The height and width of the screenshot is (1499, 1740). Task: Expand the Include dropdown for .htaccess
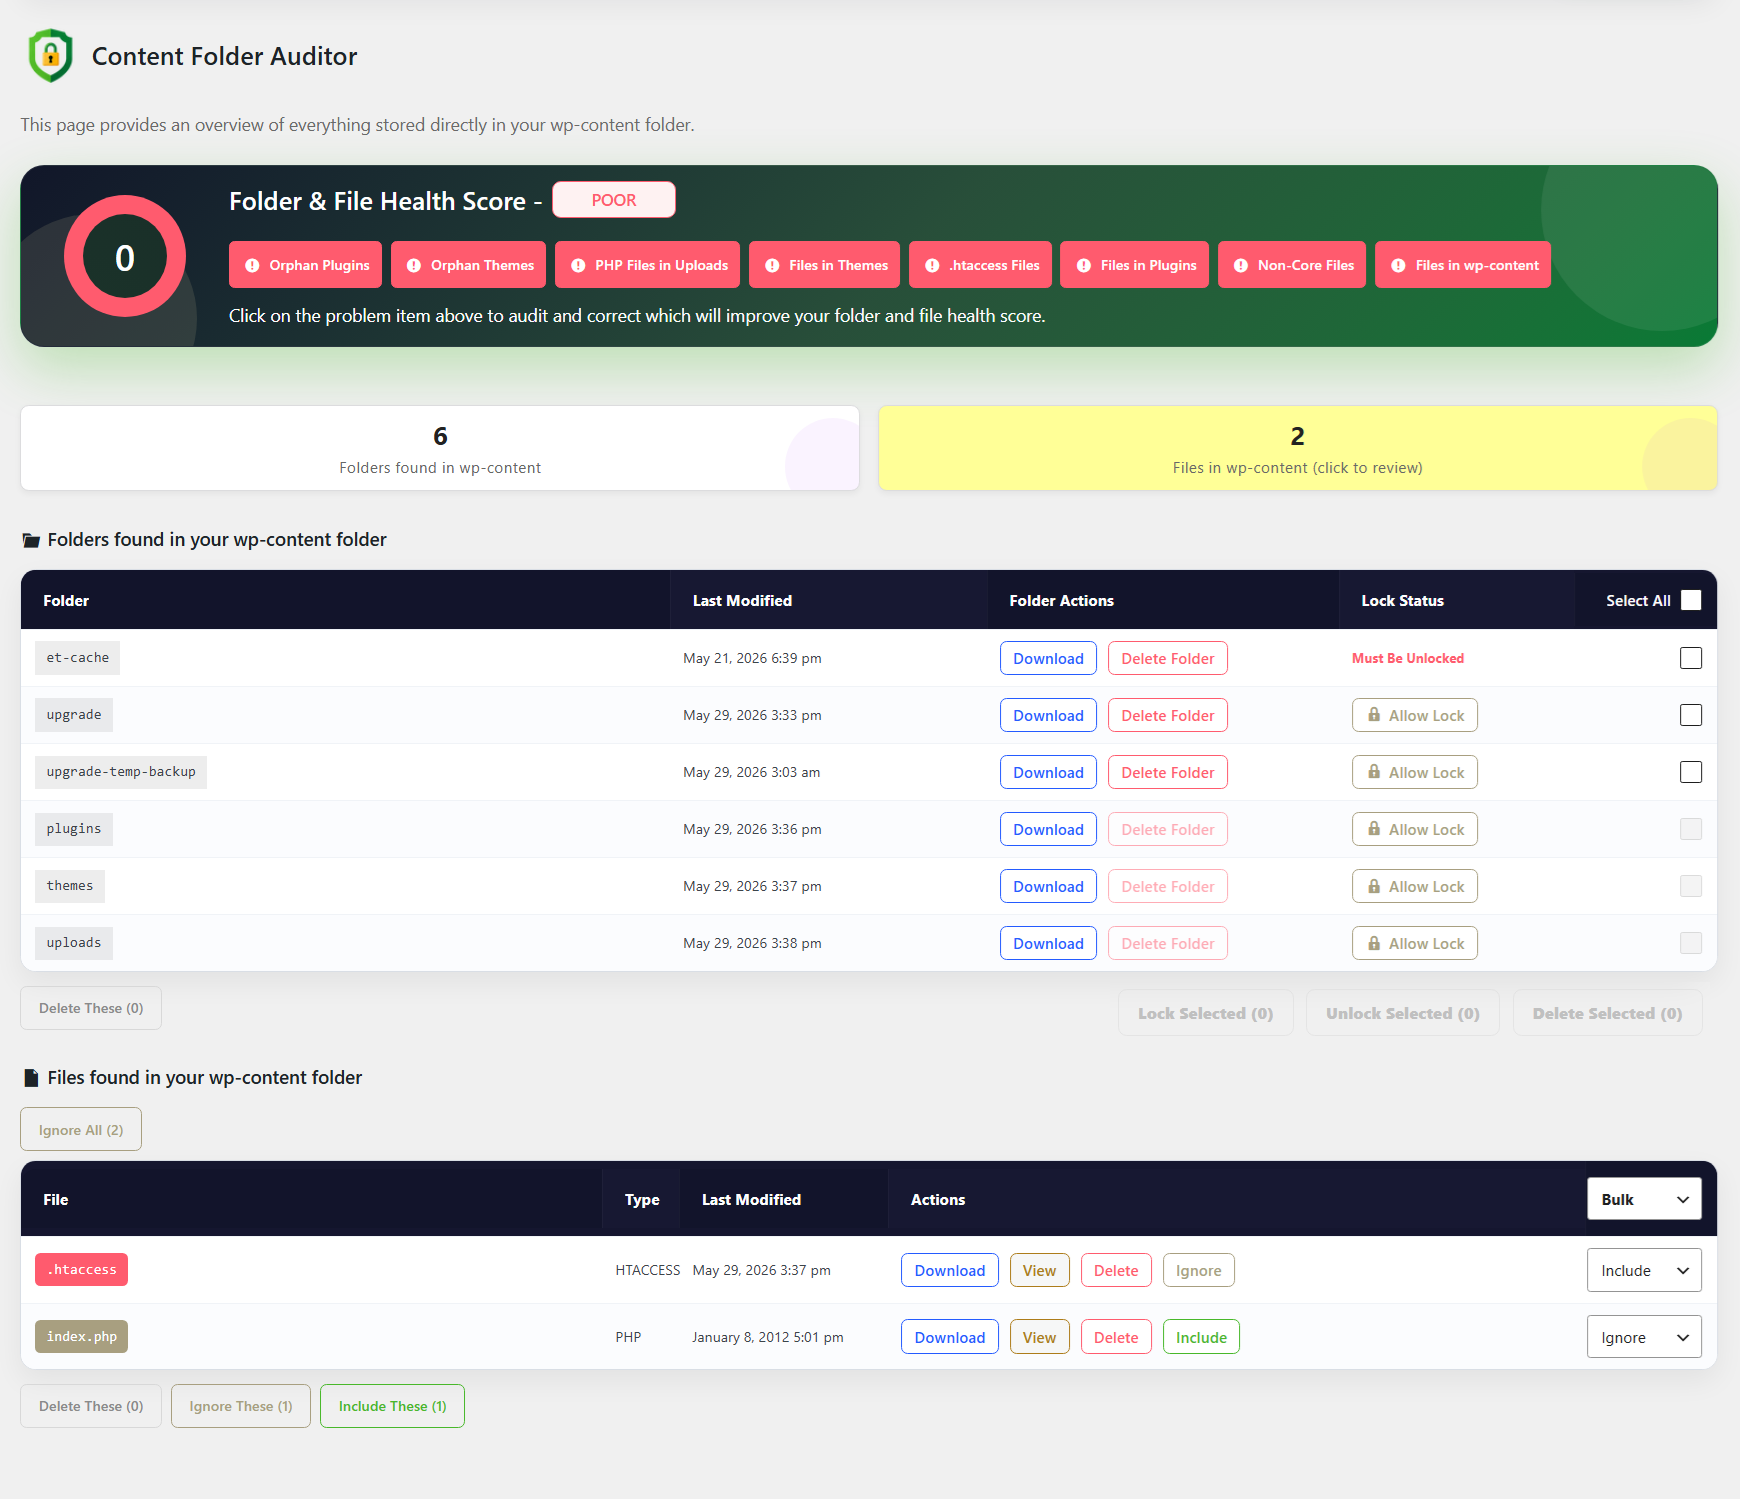[1644, 1270]
